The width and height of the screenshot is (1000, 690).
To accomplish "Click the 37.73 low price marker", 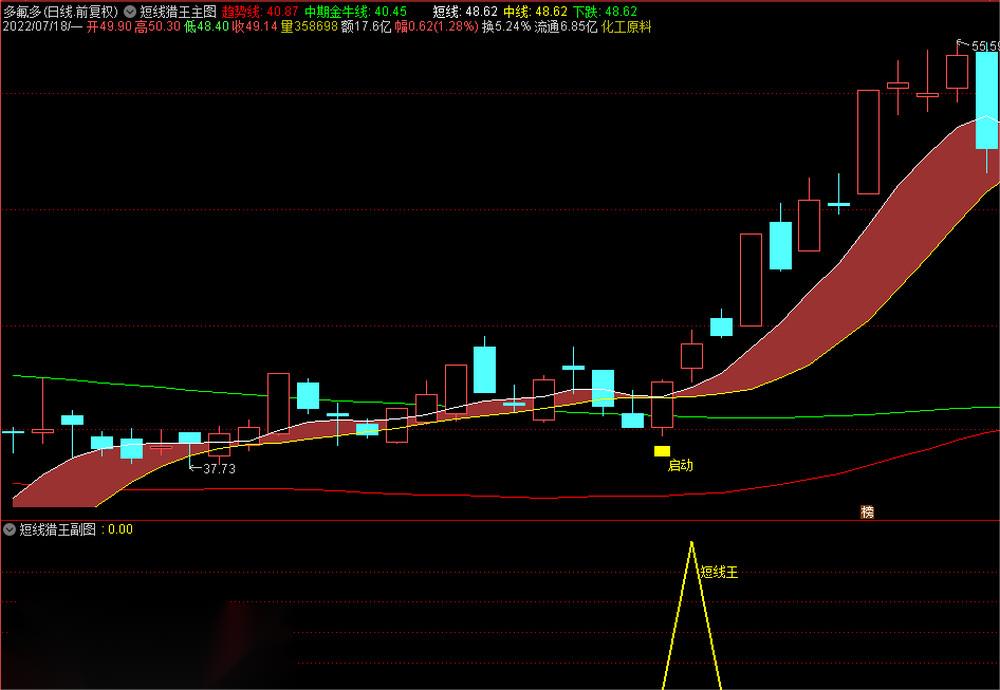I will (x=219, y=469).
